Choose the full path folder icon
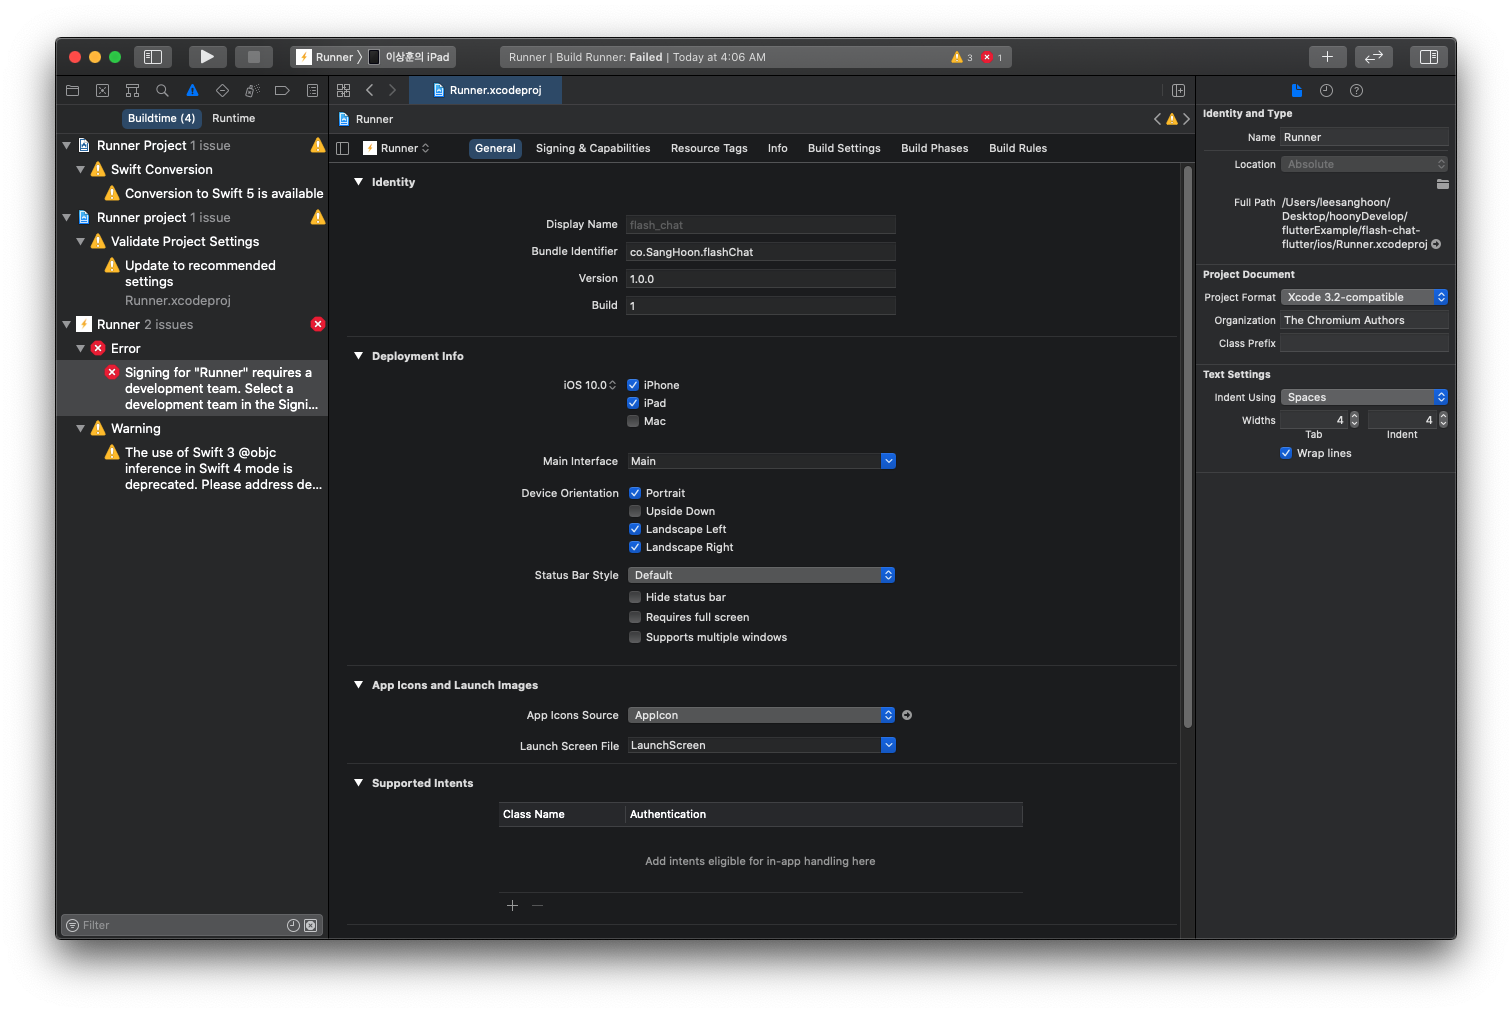 point(1442,184)
